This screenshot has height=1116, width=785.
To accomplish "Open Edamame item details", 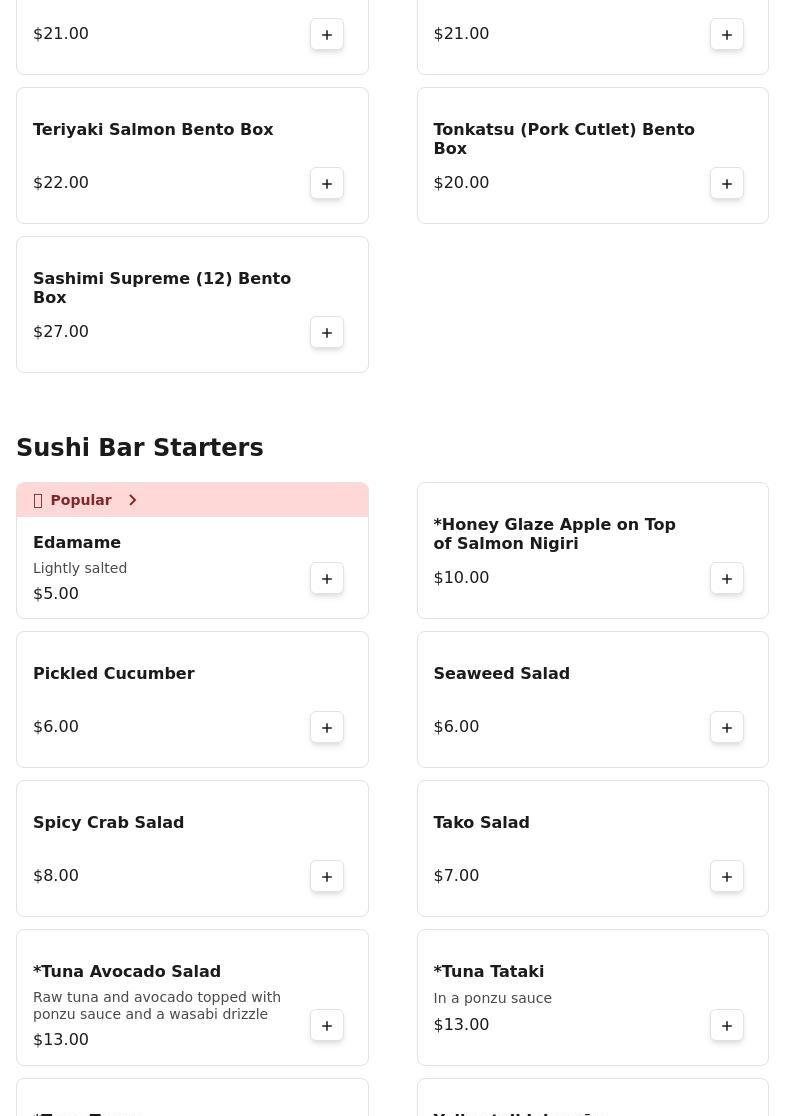I will coord(77,543).
